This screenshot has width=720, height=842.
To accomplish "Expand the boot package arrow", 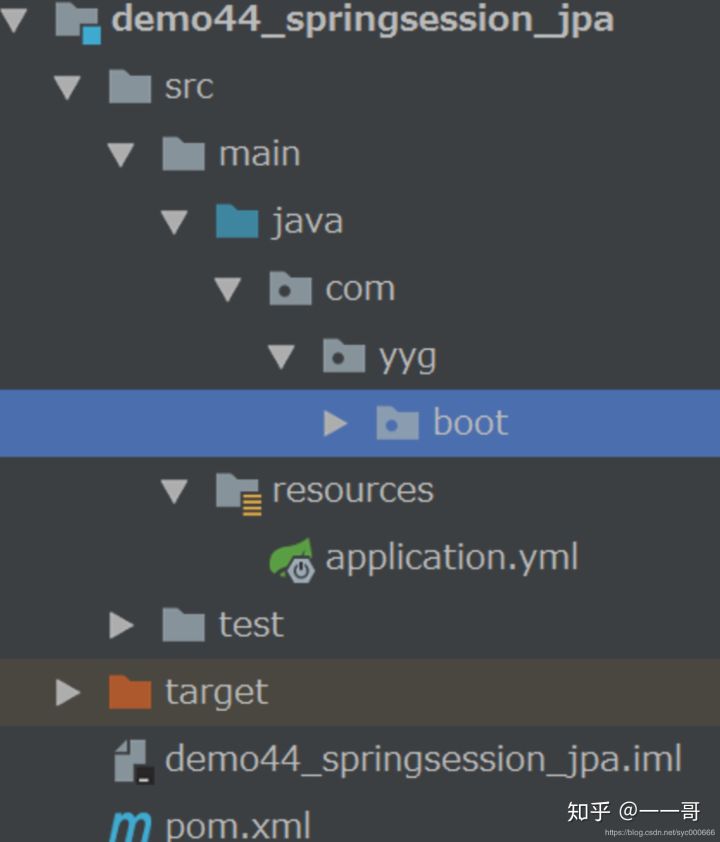I will coord(336,424).
